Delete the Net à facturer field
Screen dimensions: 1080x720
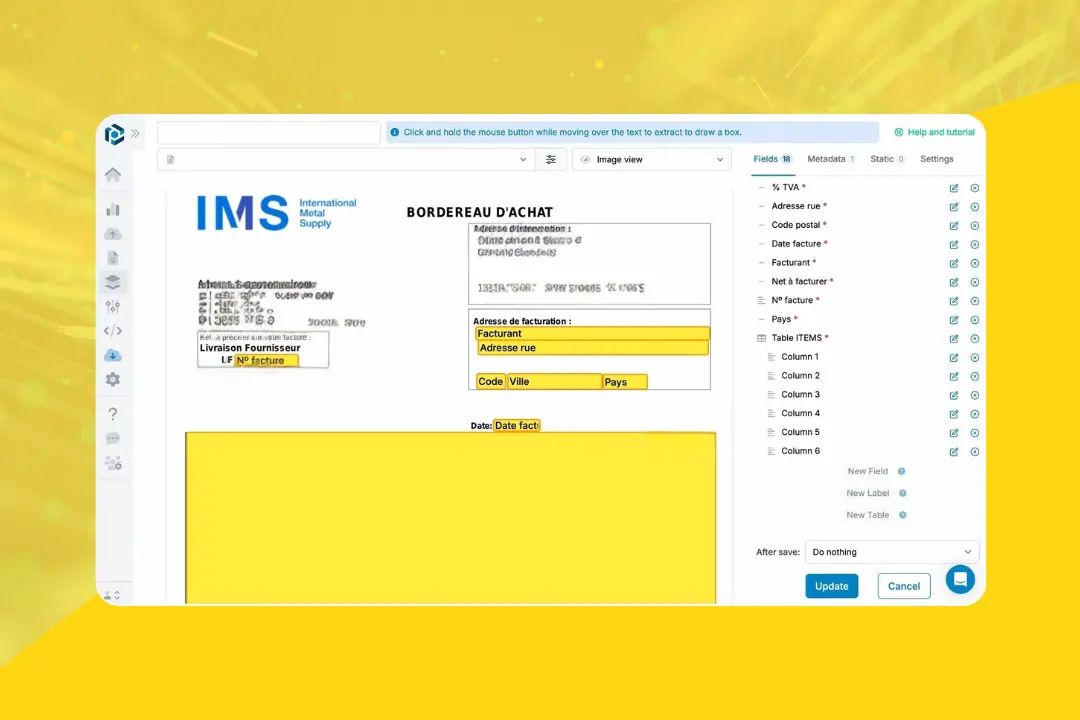(x=975, y=282)
